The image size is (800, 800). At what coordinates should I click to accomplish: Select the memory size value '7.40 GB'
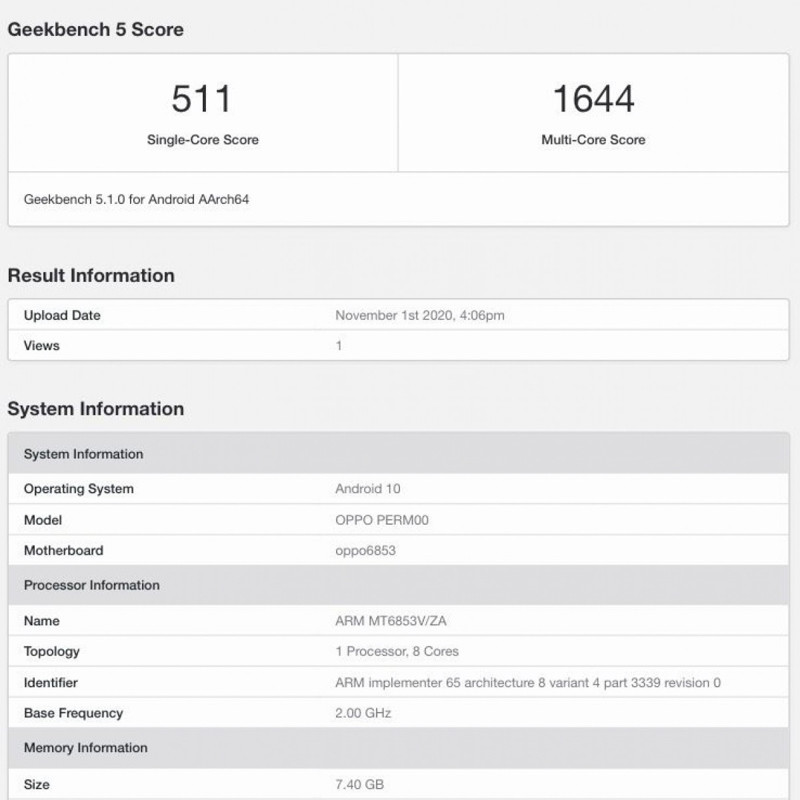[359, 784]
